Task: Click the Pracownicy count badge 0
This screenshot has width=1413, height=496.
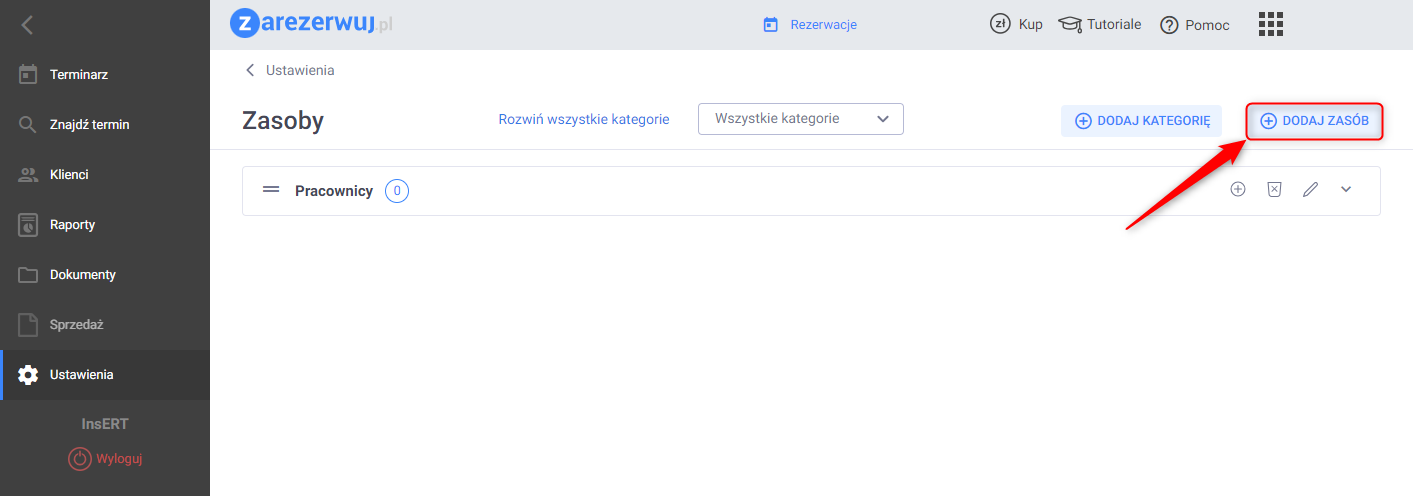Action: (x=397, y=190)
